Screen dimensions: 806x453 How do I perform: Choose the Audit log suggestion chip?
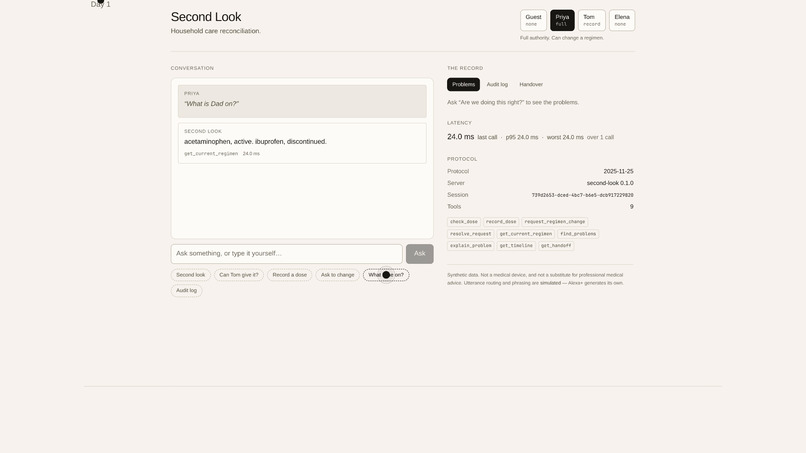click(186, 291)
